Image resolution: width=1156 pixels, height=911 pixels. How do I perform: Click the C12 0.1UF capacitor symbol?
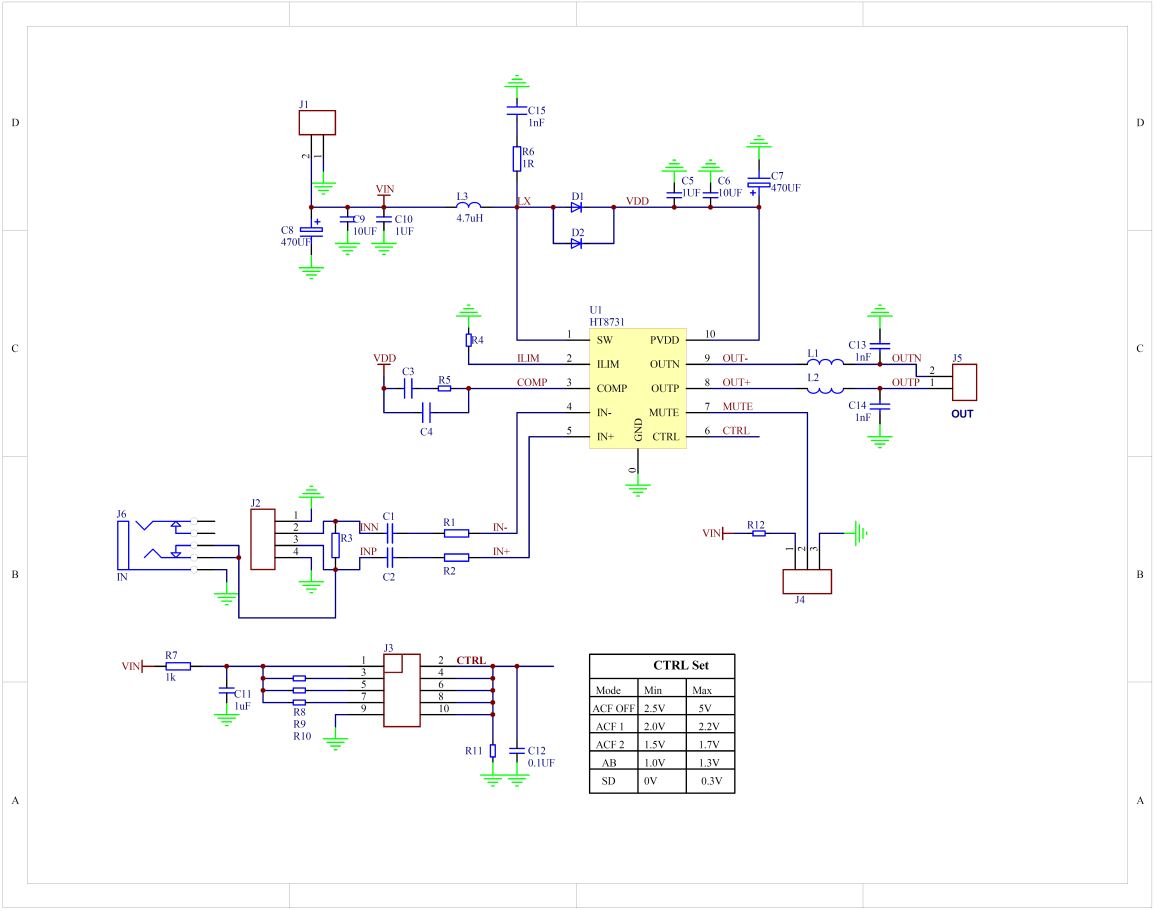(x=517, y=750)
